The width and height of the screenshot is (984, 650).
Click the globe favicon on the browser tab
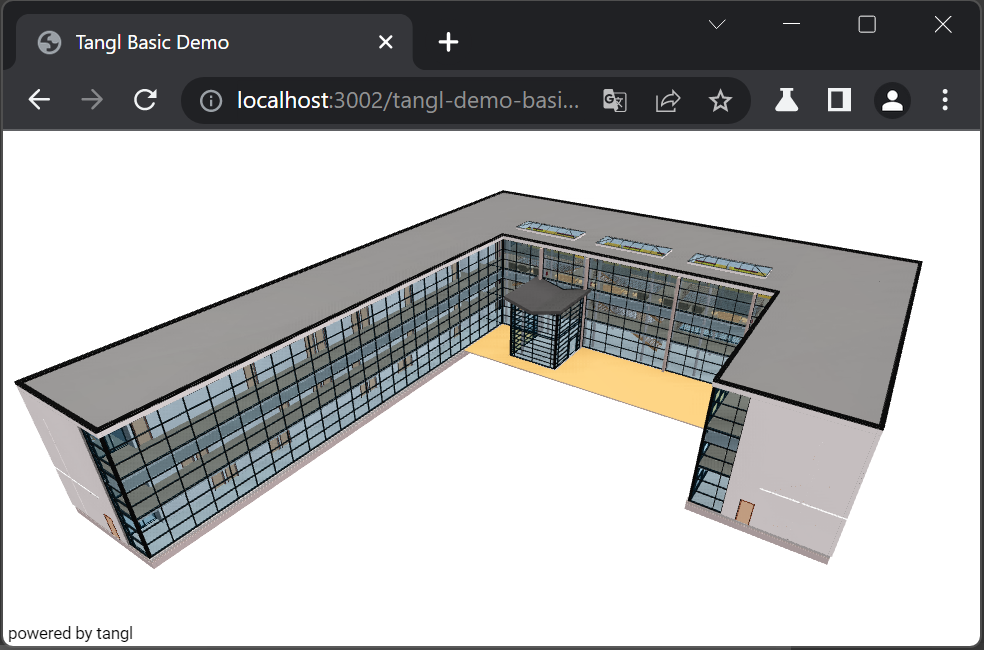48,42
